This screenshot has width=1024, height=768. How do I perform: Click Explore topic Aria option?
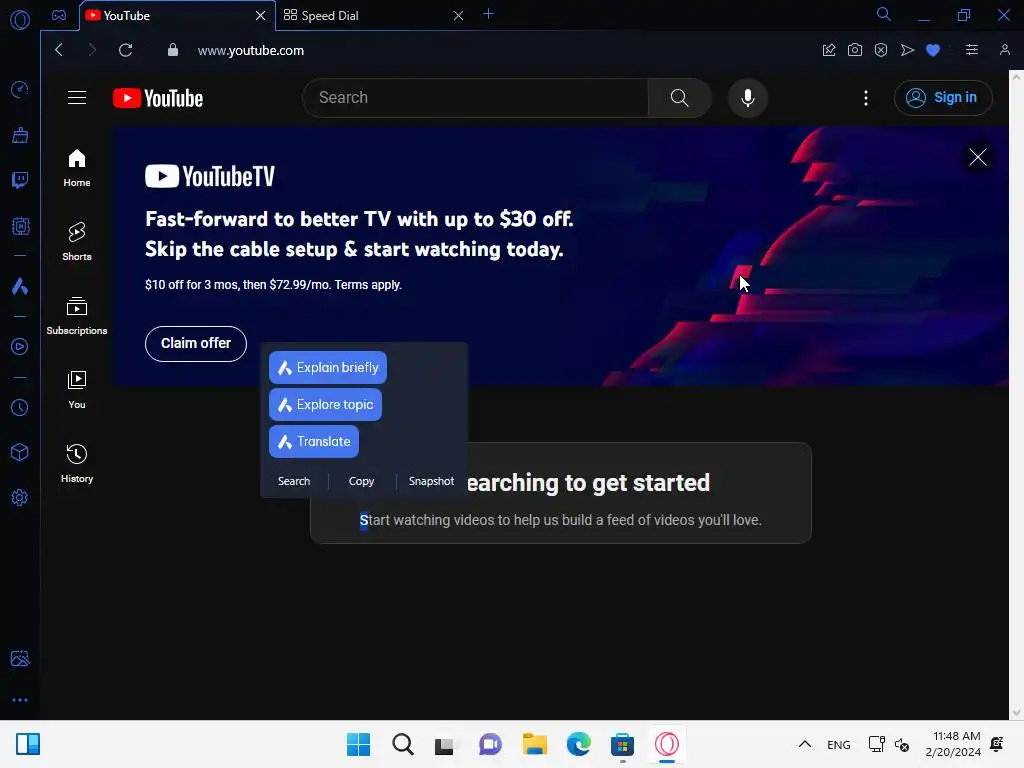click(x=325, y=405)
